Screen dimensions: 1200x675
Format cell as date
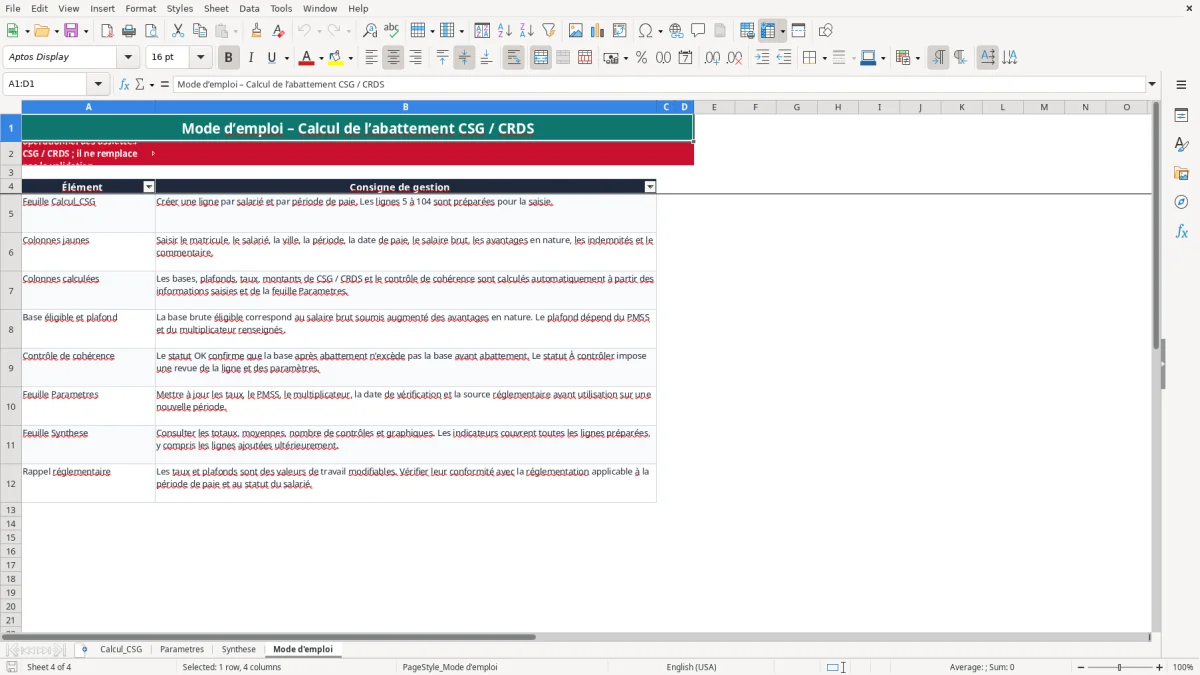685,58
